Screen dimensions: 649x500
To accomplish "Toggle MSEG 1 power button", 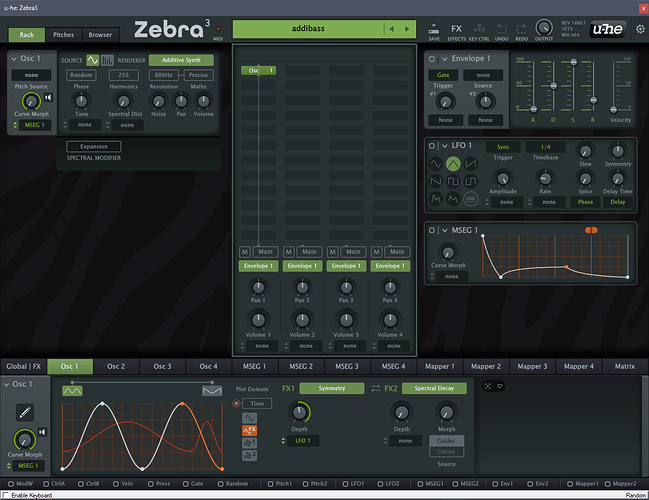I will [x=432, y=230].
